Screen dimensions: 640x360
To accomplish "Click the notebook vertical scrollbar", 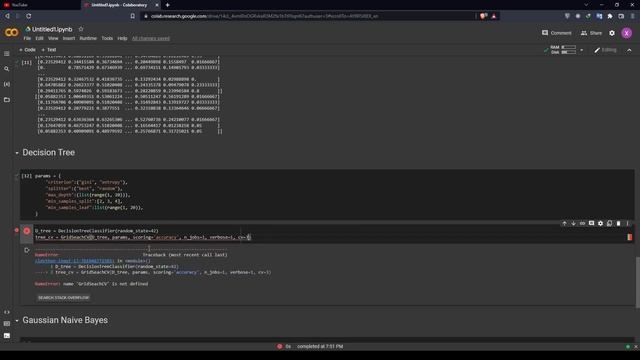I will point(638,282).
